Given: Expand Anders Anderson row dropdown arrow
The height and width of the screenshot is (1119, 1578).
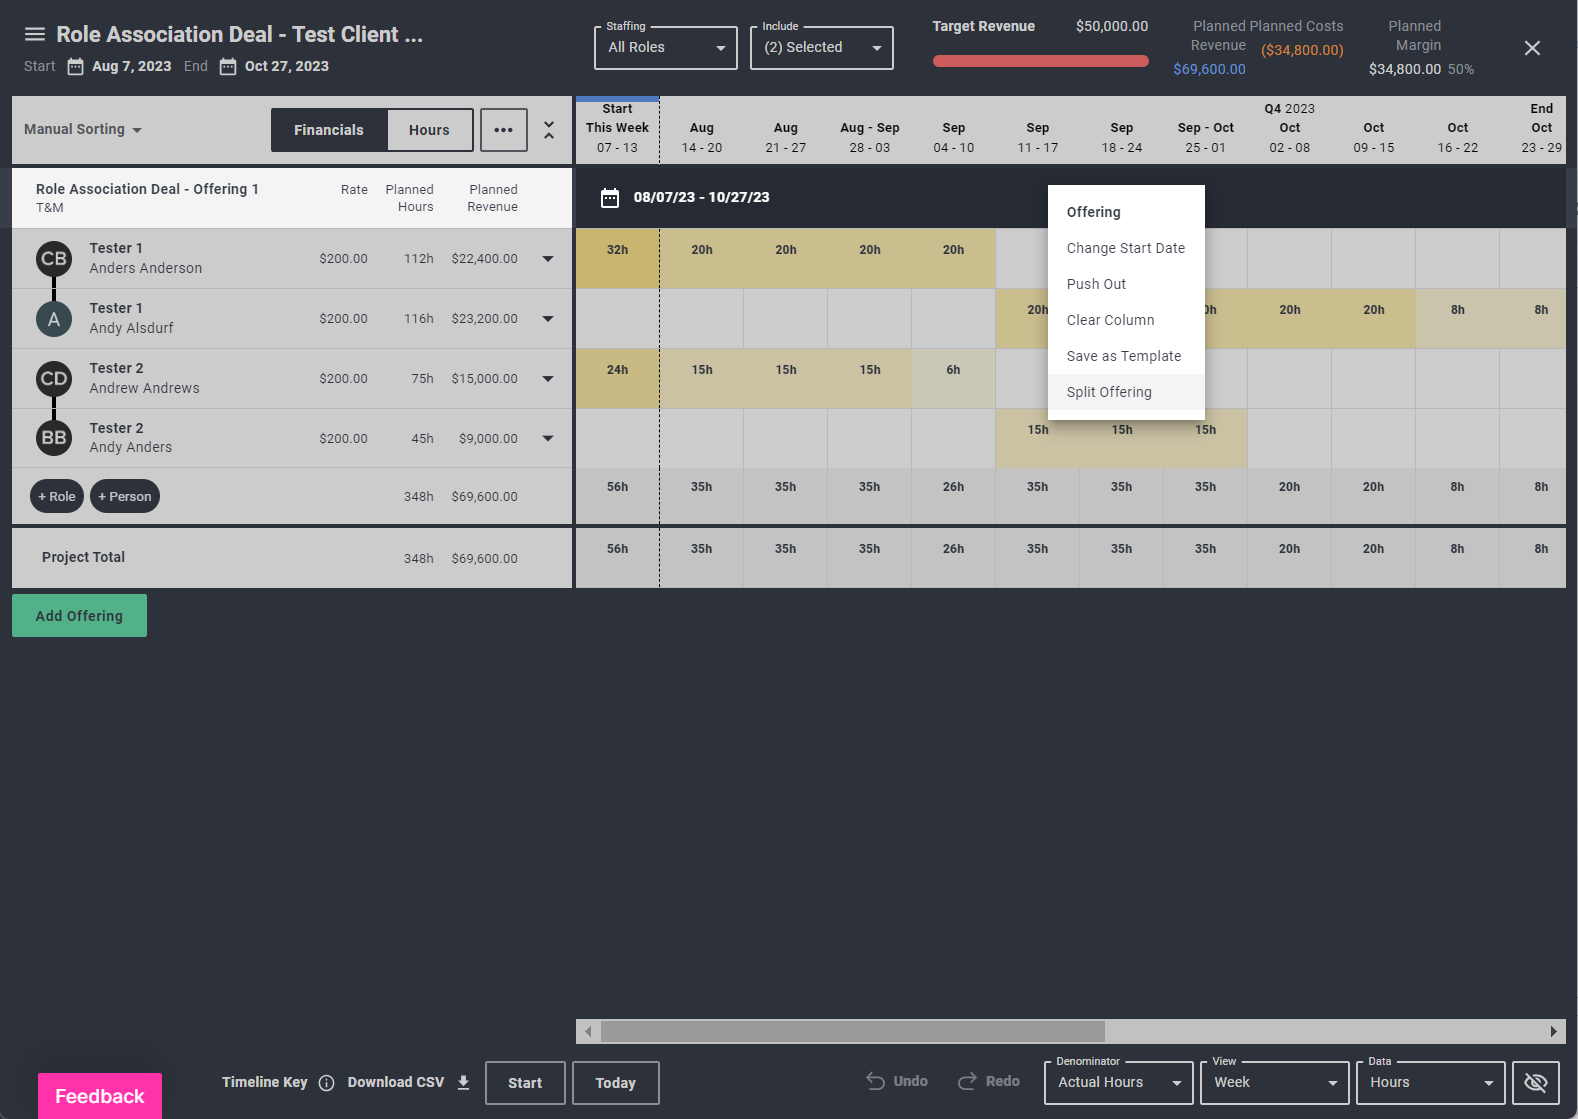Looking at the screenshot, I should (x=548, y=259).
